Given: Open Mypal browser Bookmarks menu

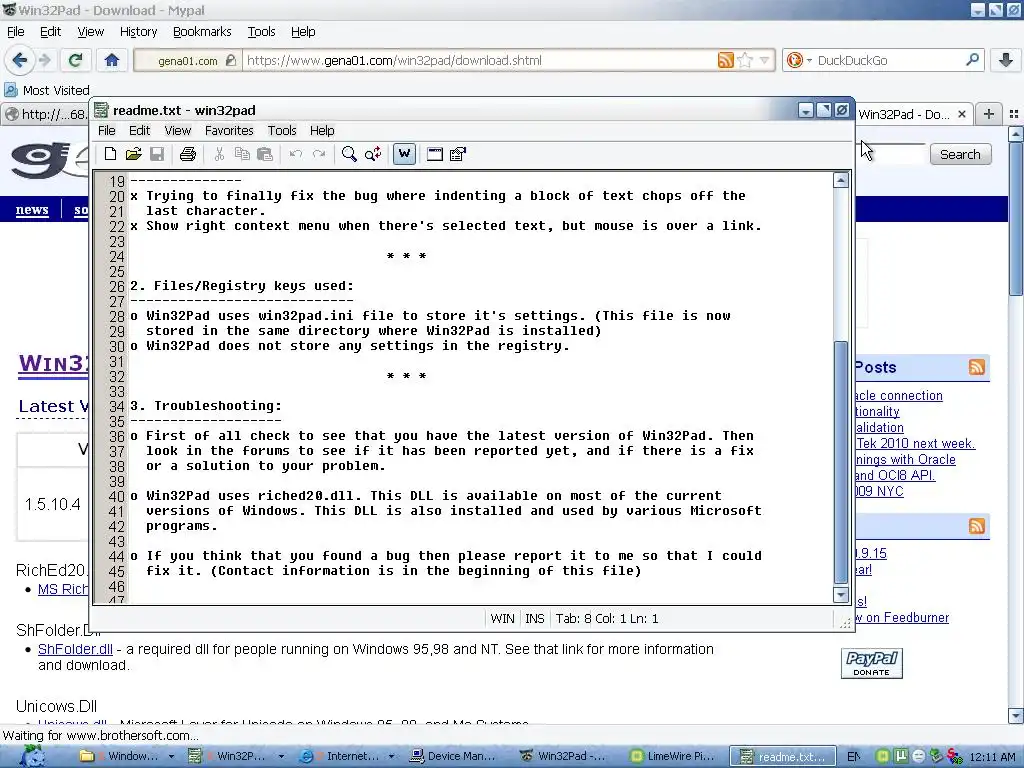Looking at the screenshot, I should pos(202,31).
